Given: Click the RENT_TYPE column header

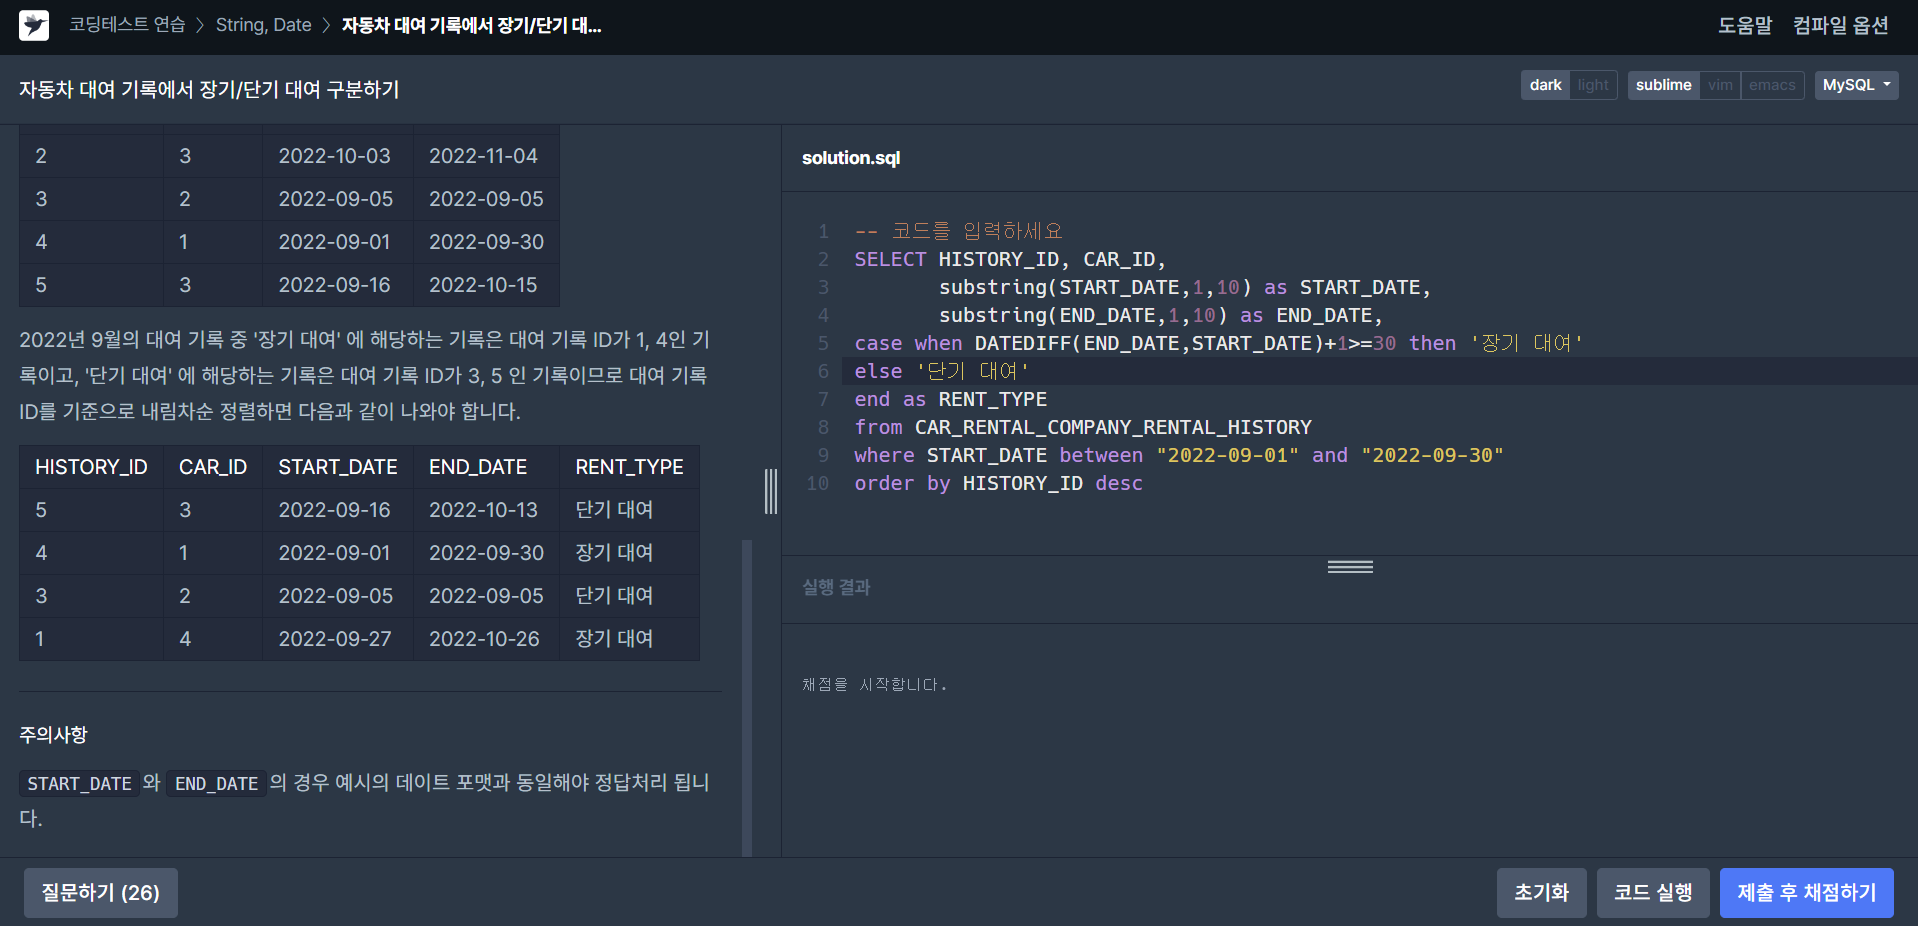Looking at the screenshot, I should click(629, 467).
